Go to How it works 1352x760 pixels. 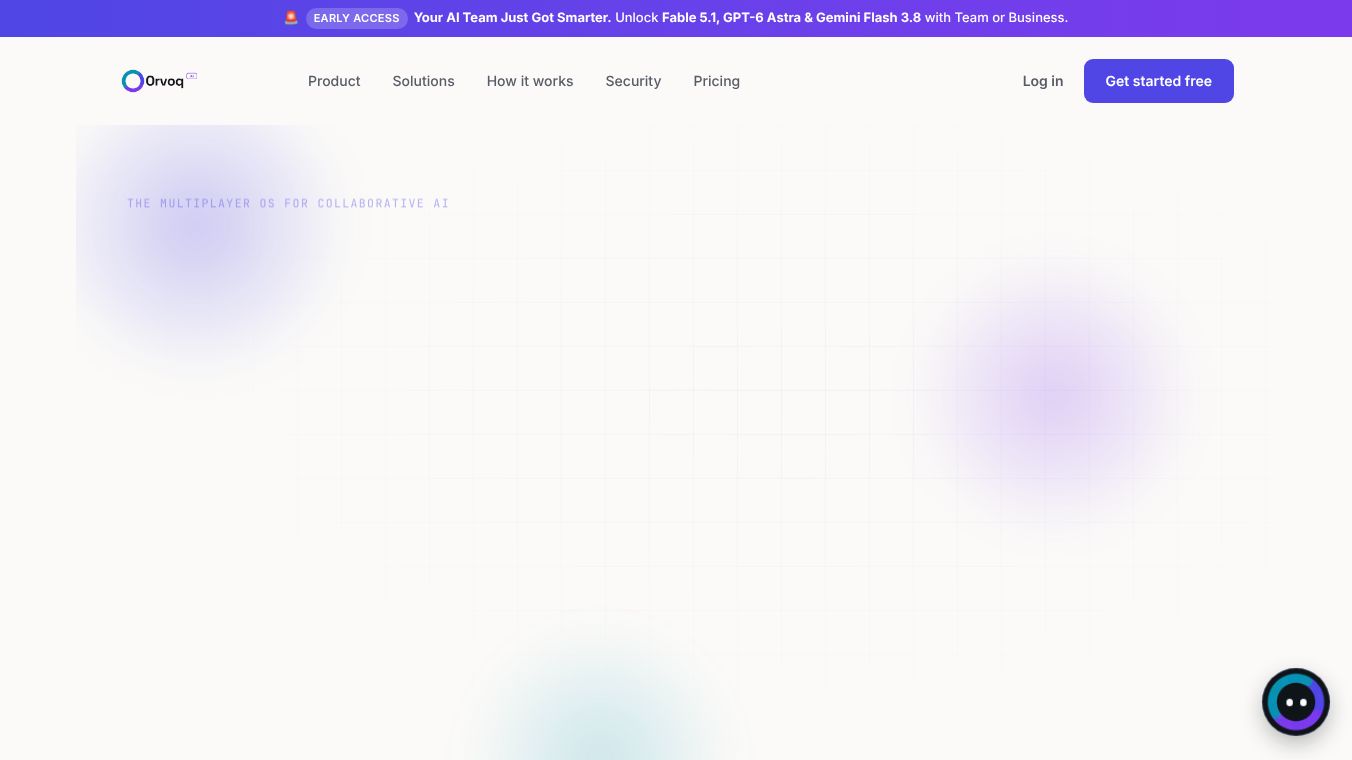pyautogui.click(x=530, y=81)
